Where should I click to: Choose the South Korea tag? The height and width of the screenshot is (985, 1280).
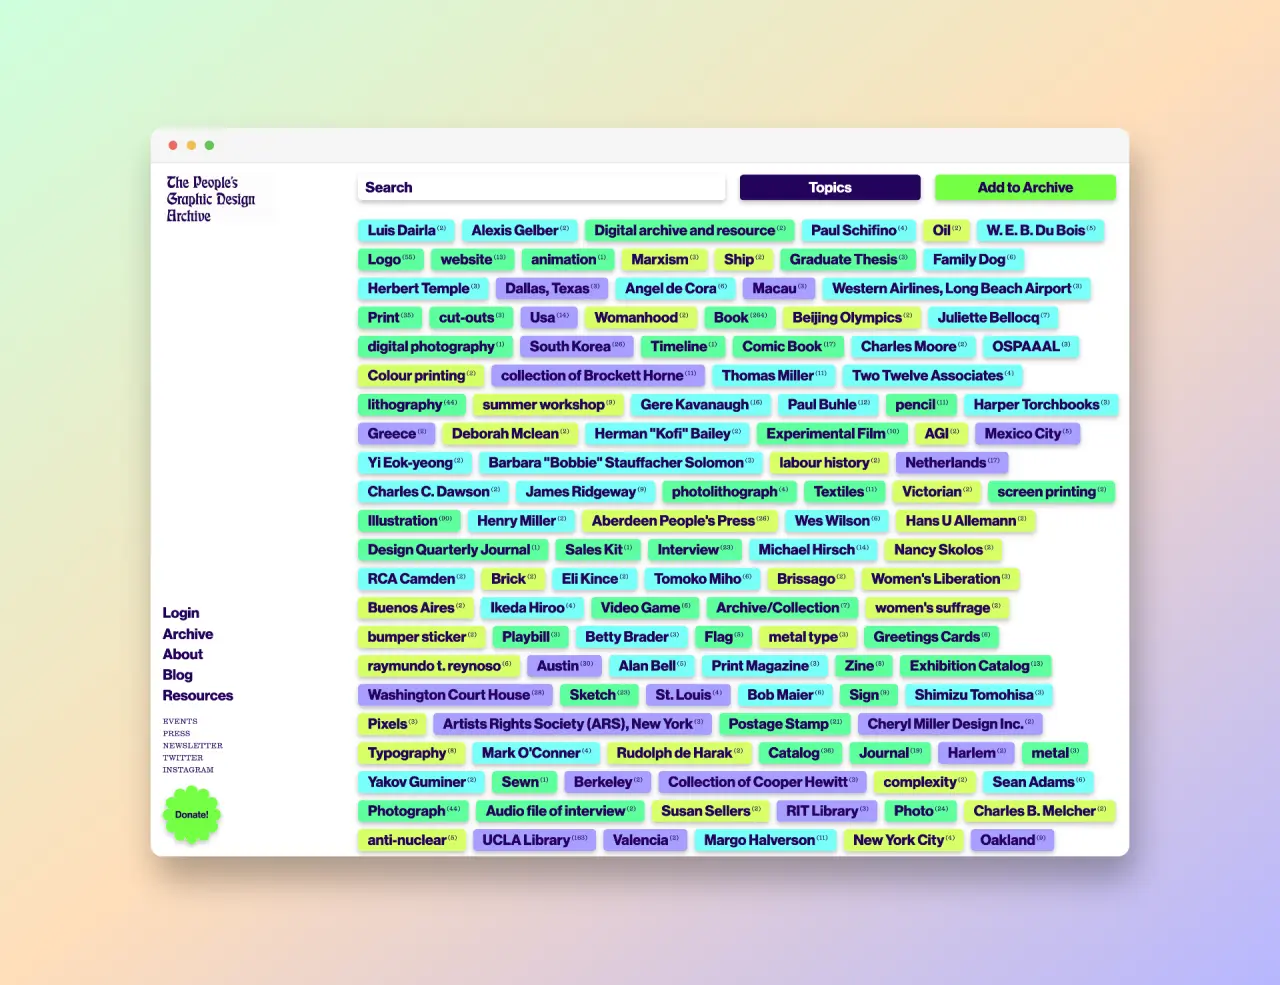click(577, 346)
